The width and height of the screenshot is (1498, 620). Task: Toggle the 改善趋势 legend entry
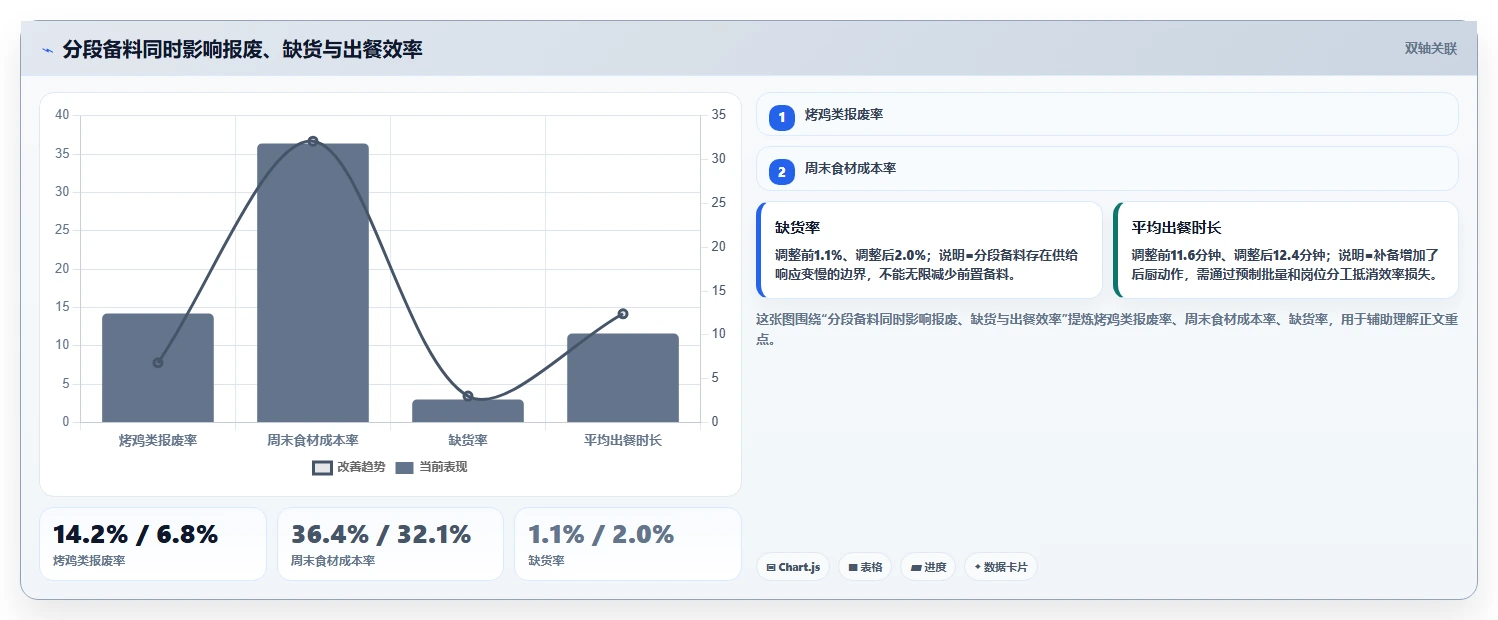point(348,467)
